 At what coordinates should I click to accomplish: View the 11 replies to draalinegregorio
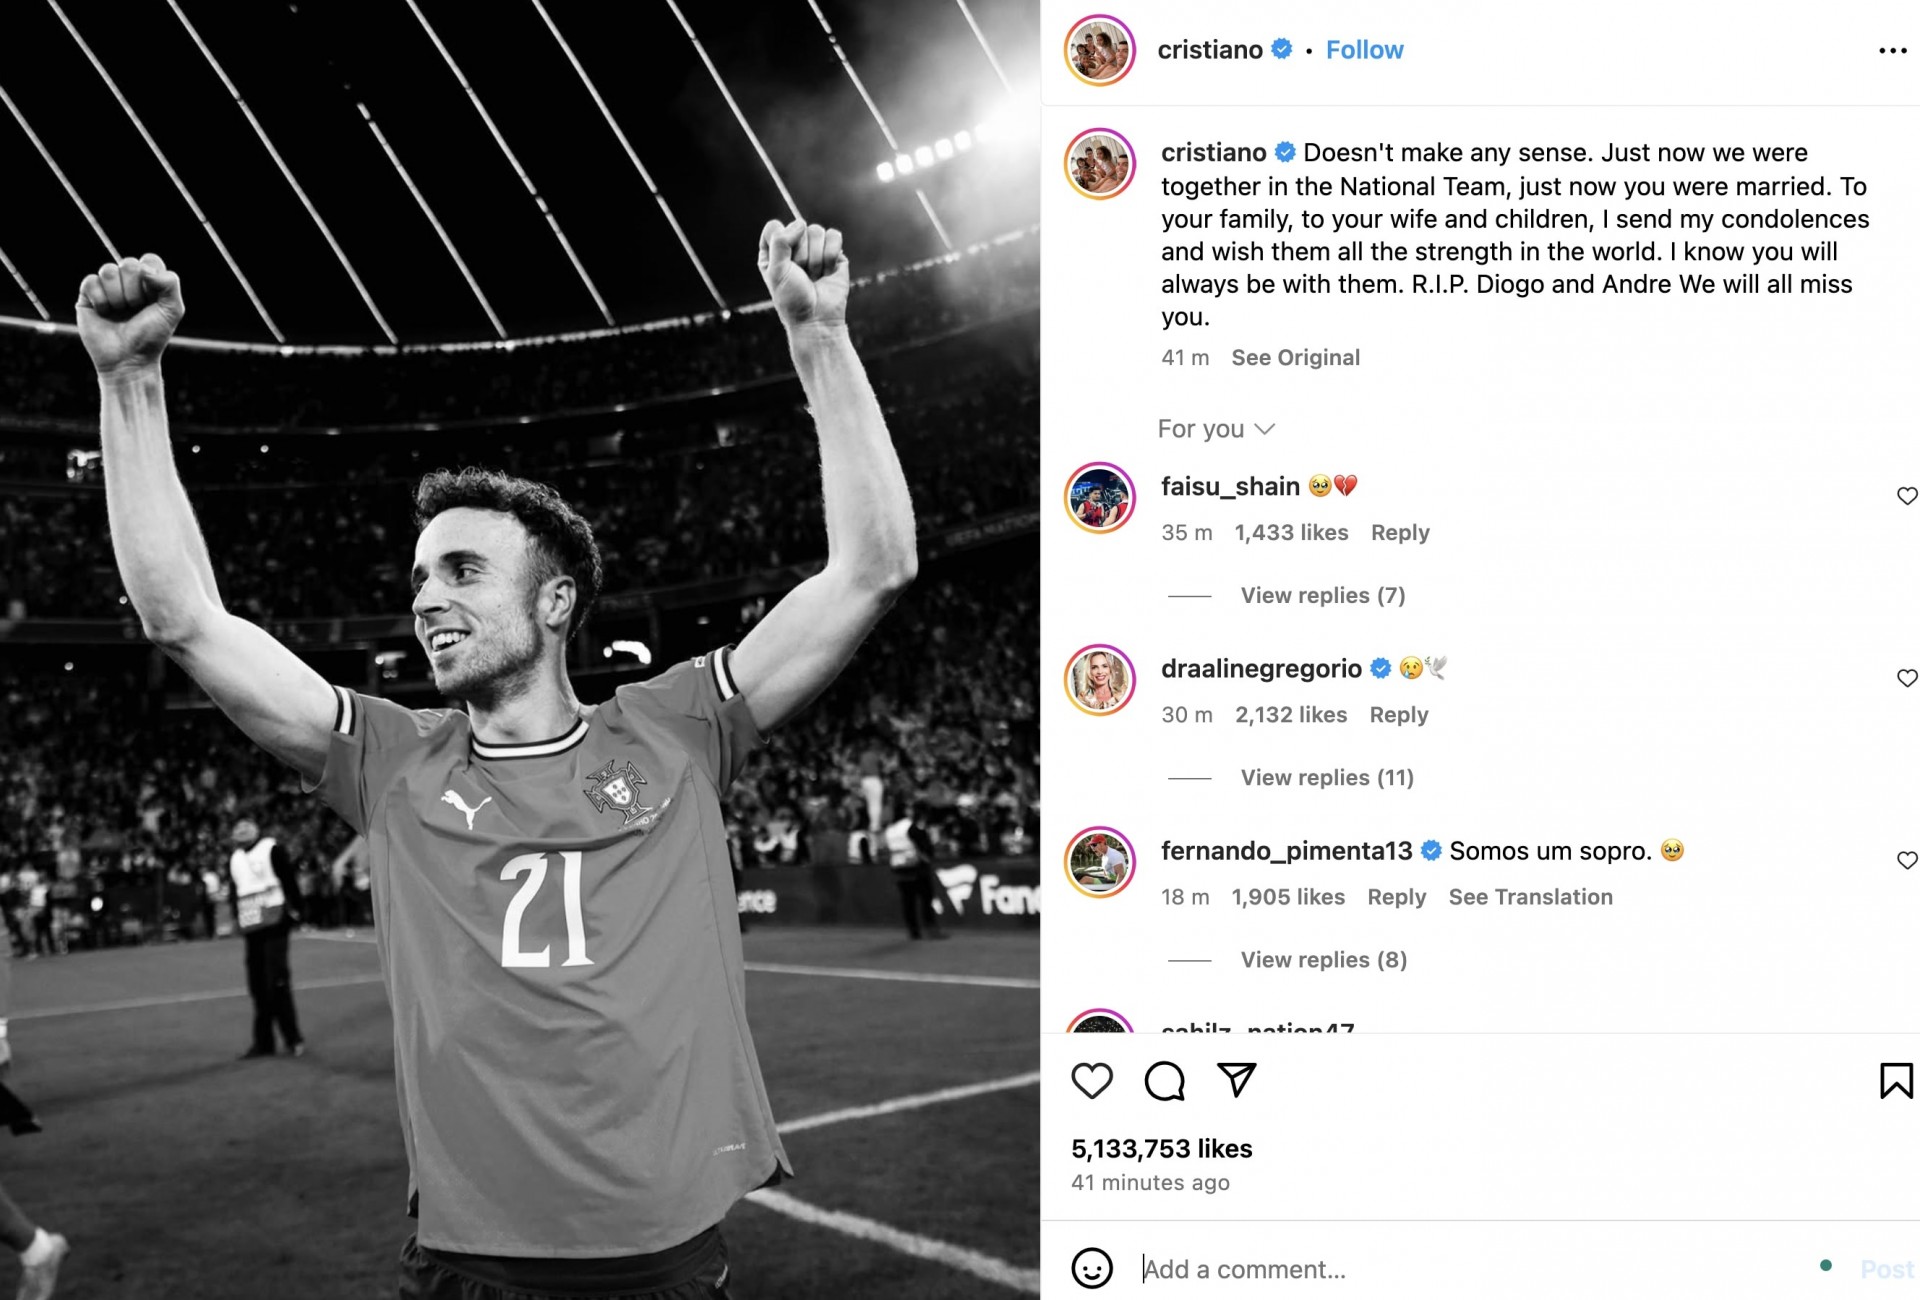(1325, 777)
